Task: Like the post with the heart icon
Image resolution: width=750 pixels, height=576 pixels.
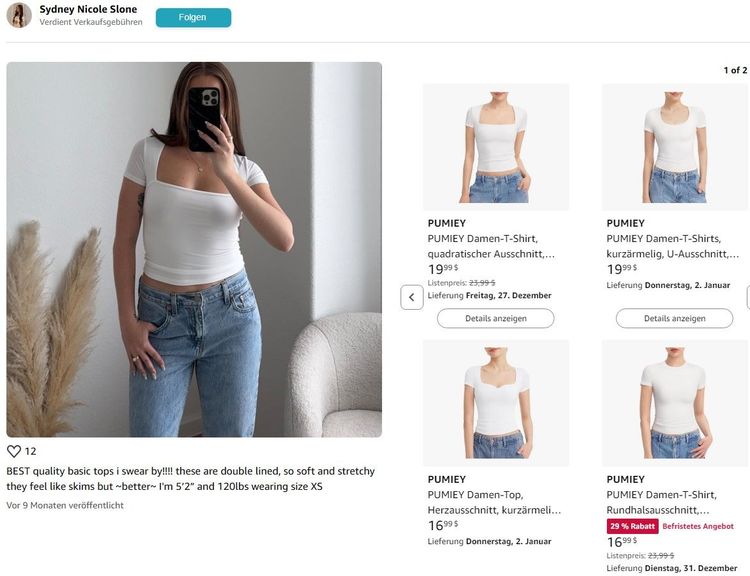Action: [14, 451]
